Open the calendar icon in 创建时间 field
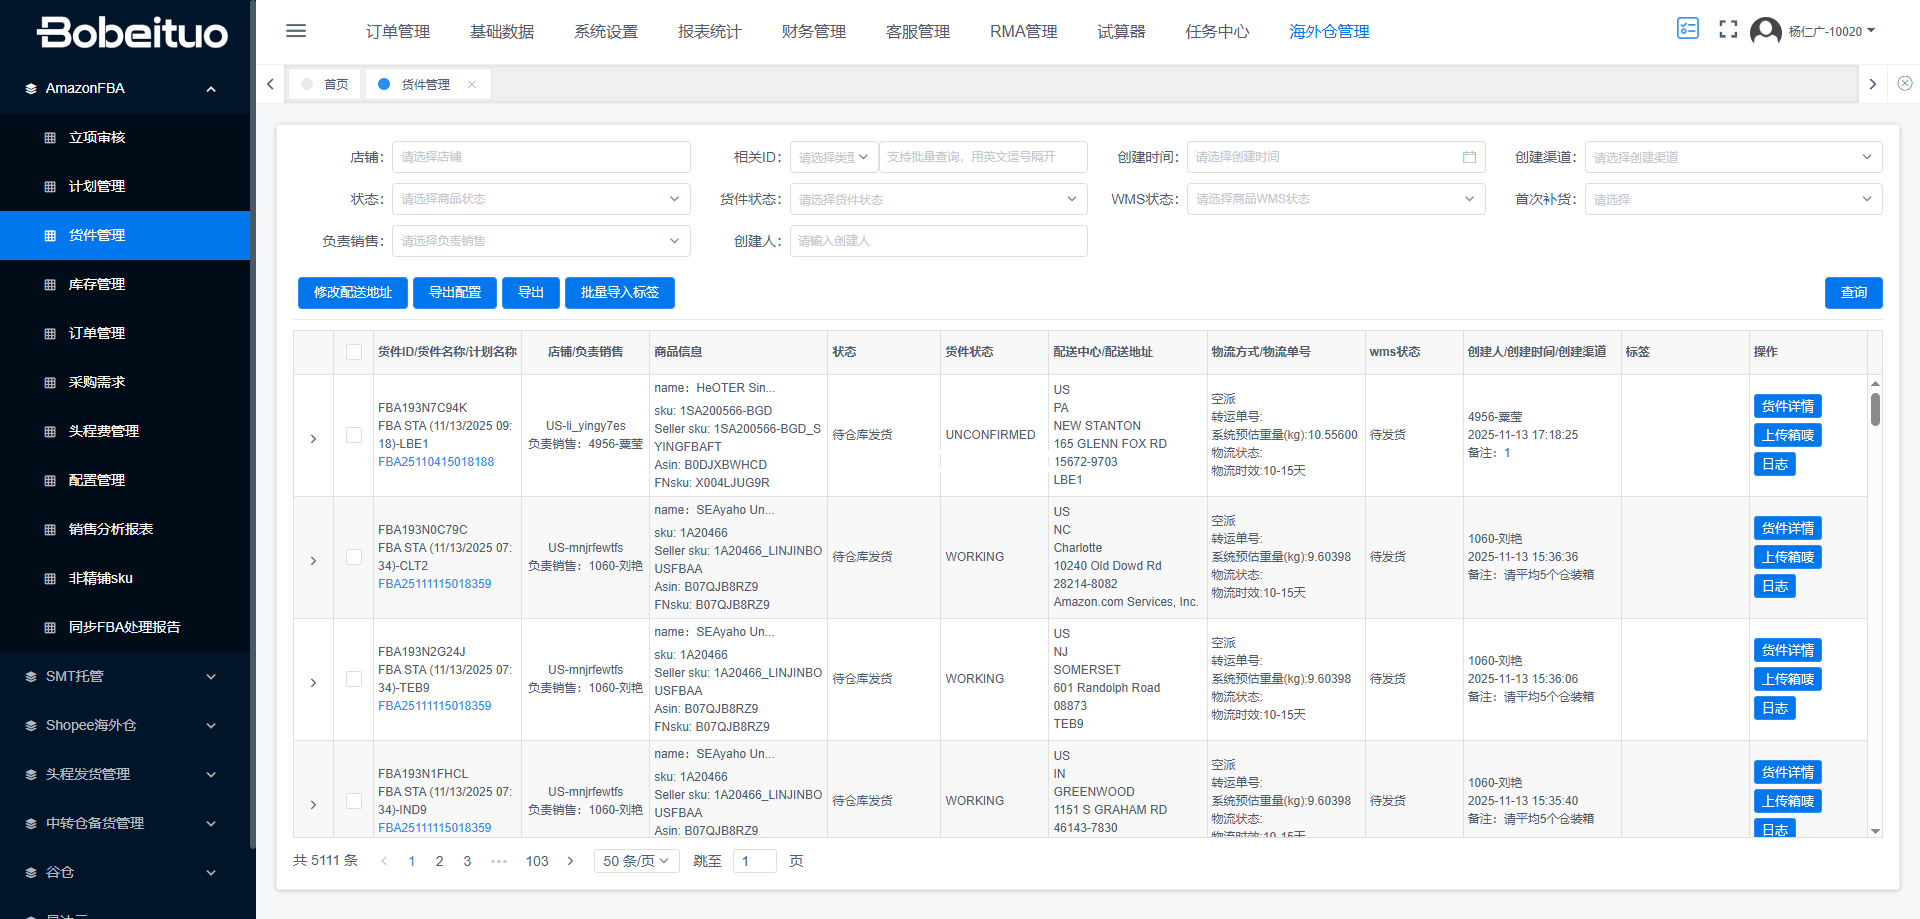The height and width of the screenshot is (919, 1920). tap(1469, 157)
